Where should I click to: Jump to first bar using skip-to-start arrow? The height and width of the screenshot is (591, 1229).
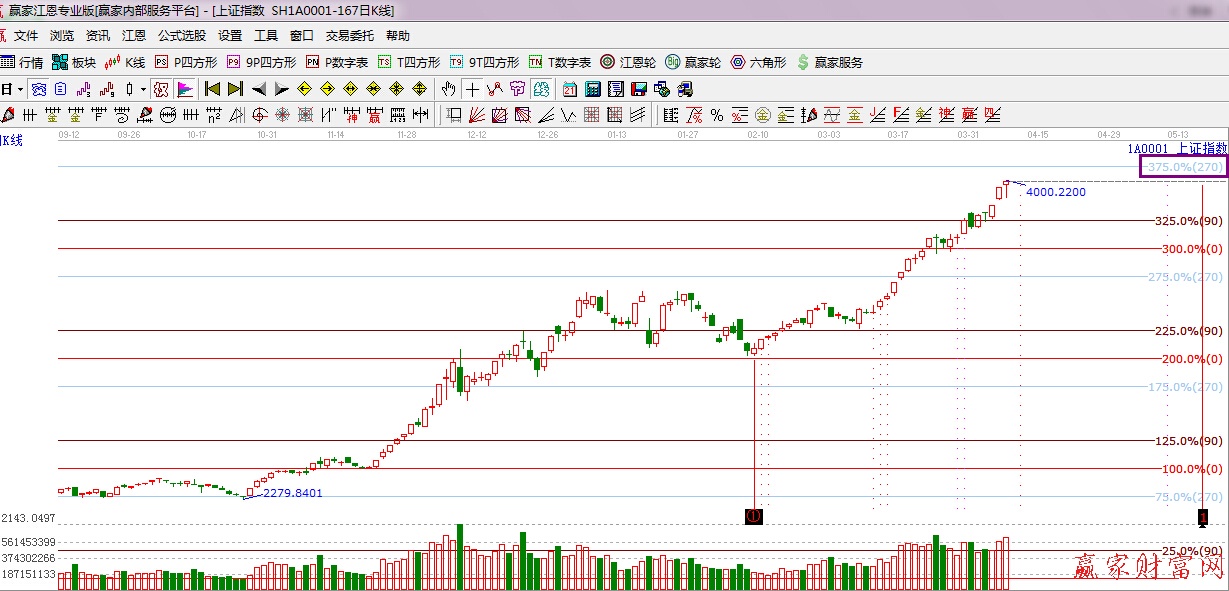pyautogui.click(x=212, y=89)
